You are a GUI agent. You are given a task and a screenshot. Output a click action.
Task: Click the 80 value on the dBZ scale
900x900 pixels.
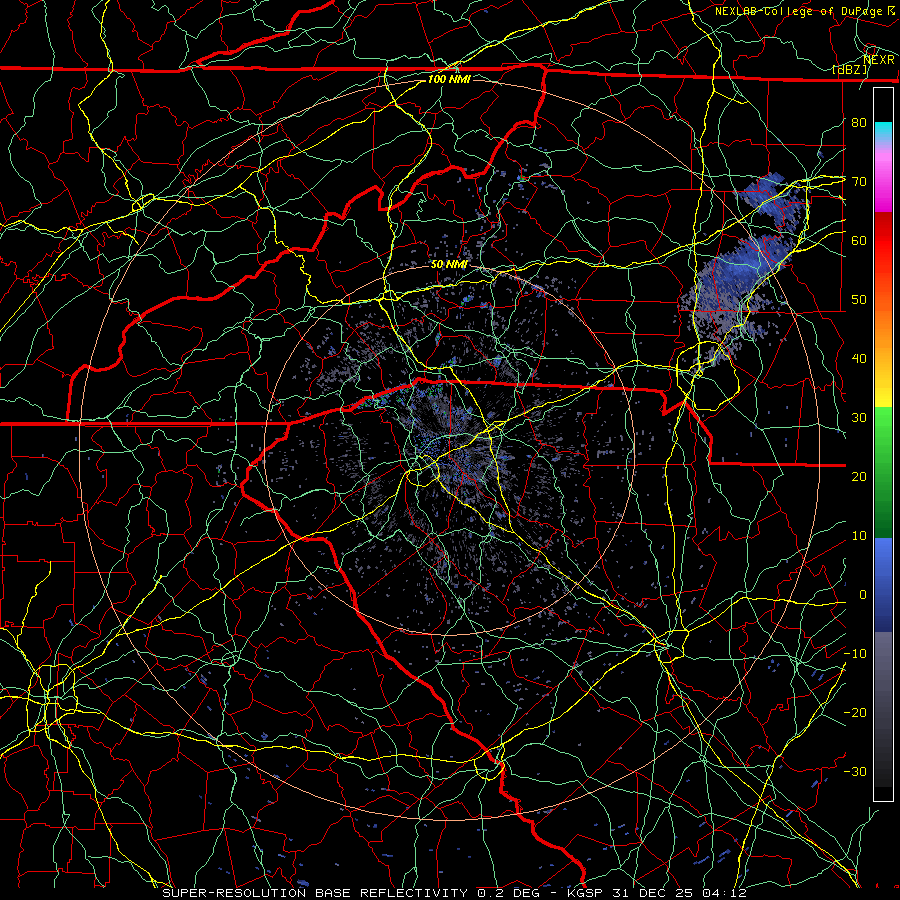click(859, 123)
